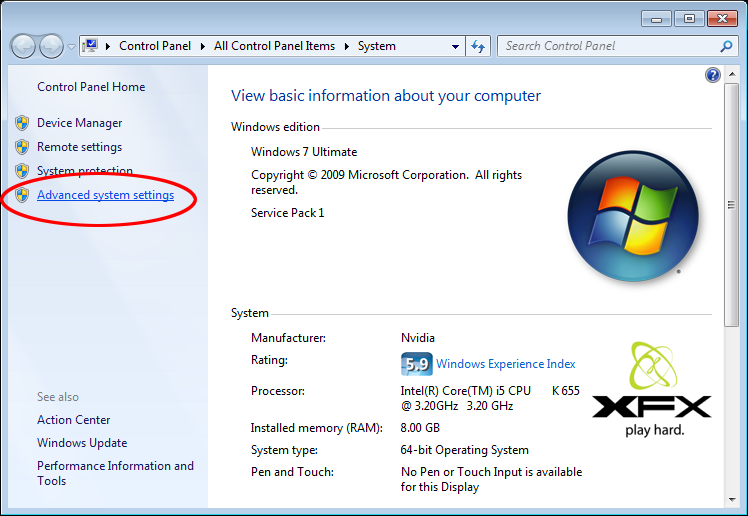The image size is (748, 516).
Task: Click the Forward navigation arrow button
Action: [x=51, y=46]
